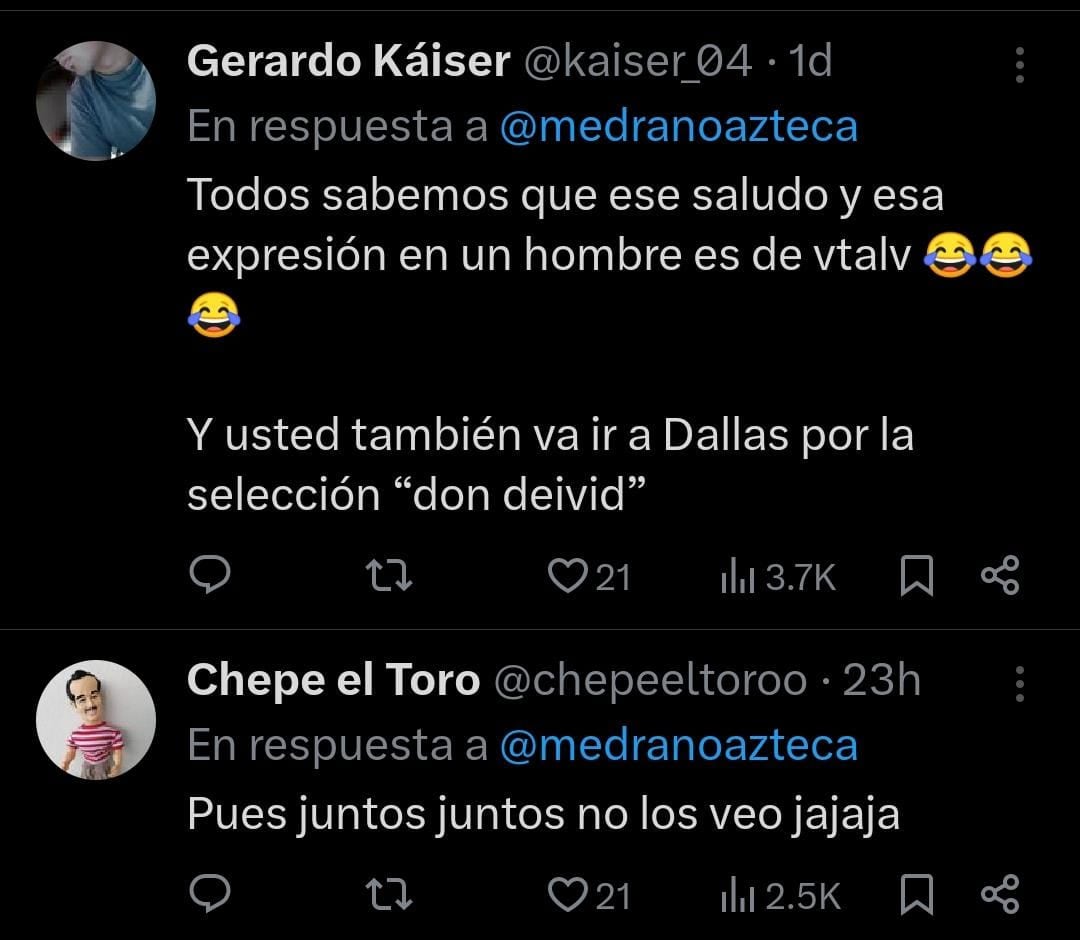Open the more options menu on Chepe's tweet
The height and width of the screenshot is (940, 1080).
tap(1020, 683)
